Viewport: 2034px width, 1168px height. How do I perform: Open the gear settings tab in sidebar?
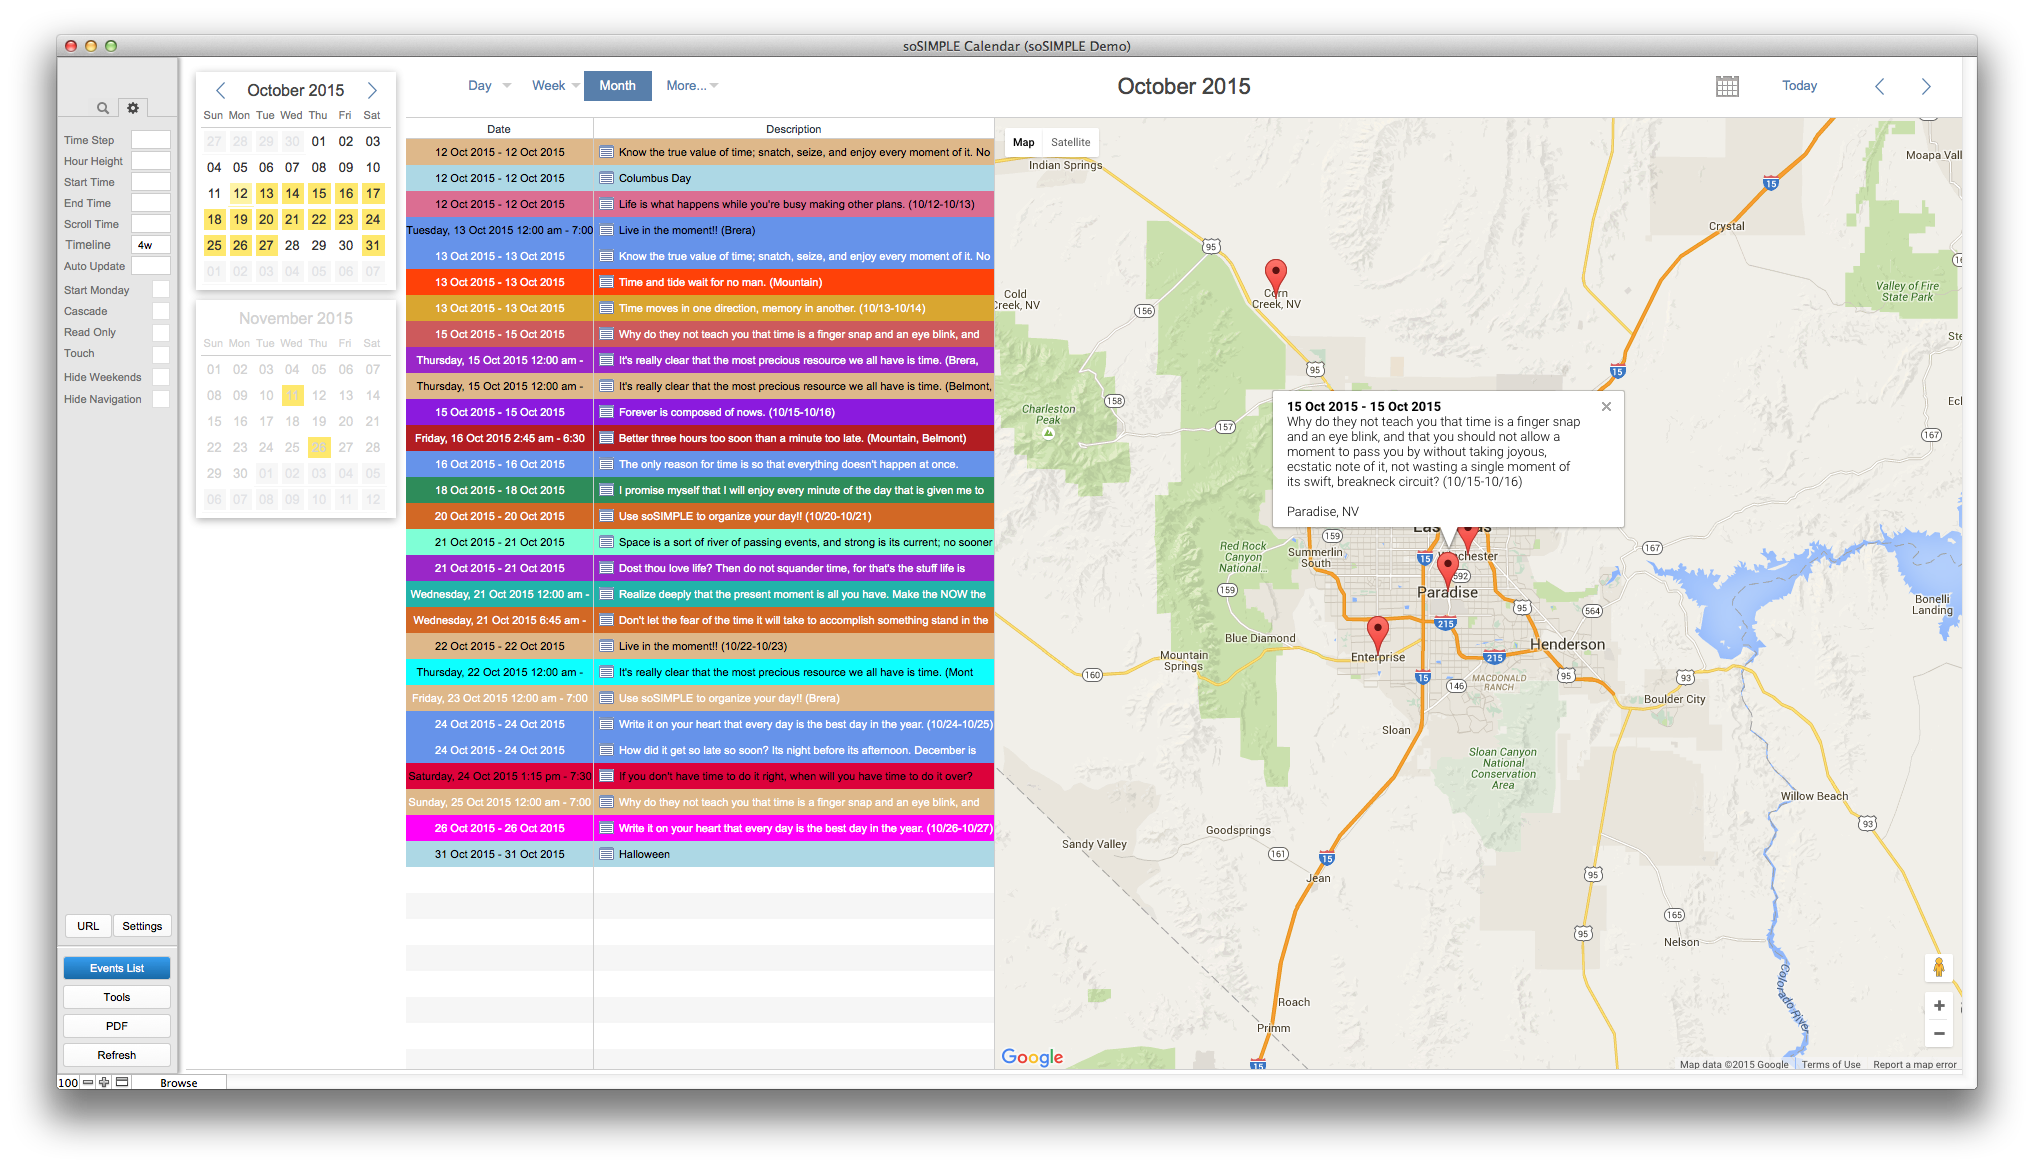tap(133, 108)
